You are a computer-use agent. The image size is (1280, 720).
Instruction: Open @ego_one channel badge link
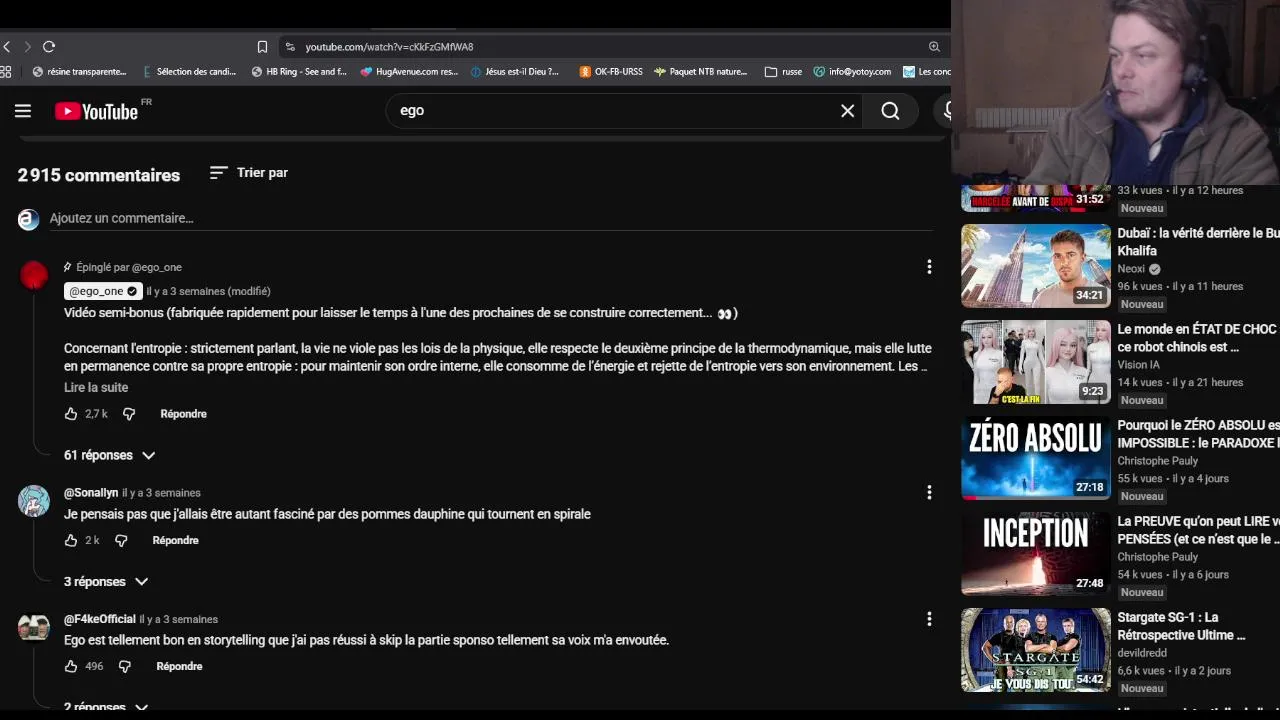[103, 291]
